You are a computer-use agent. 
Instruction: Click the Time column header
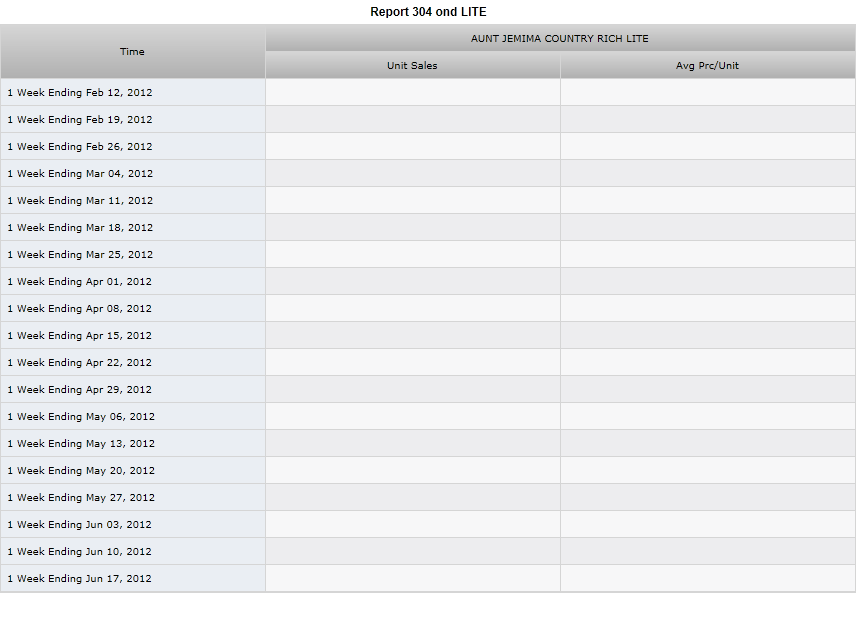click(133, 51)
